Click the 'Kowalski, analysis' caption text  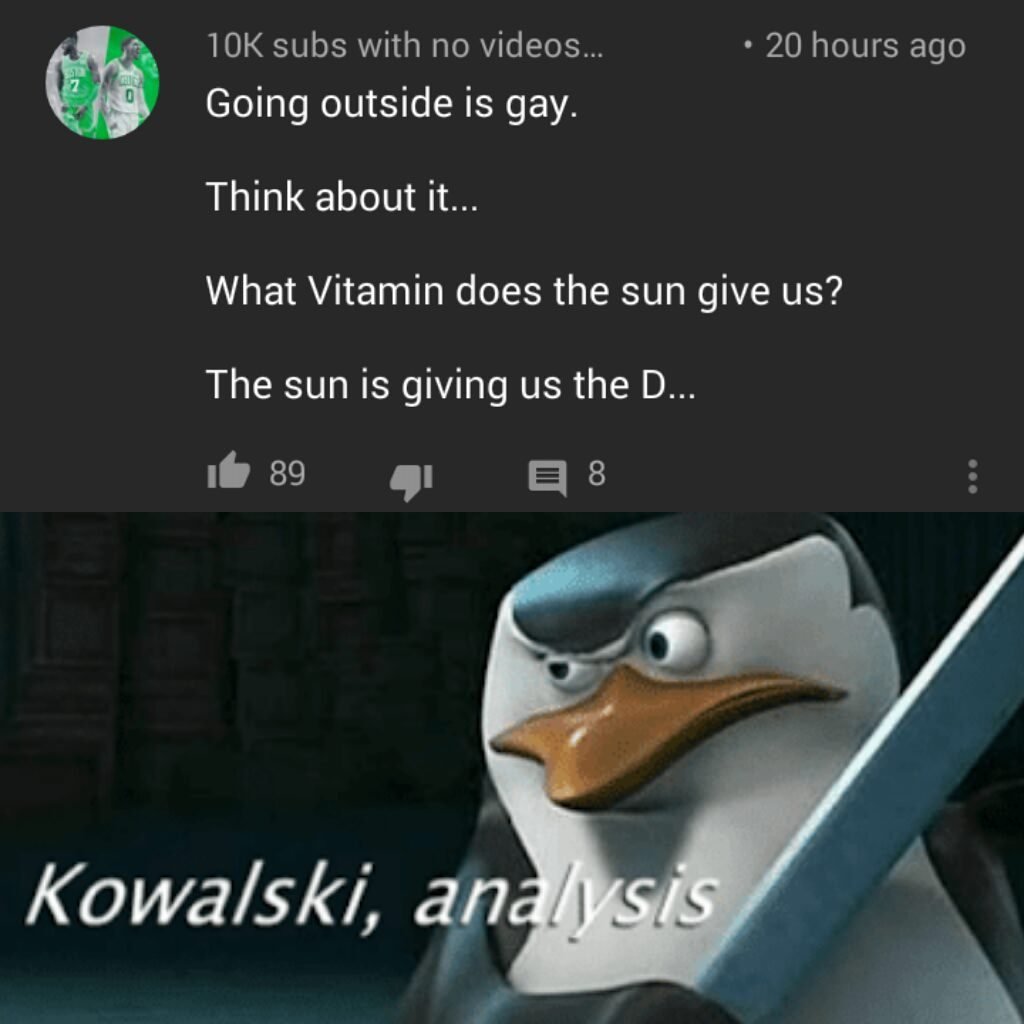[x=371, y=896]
